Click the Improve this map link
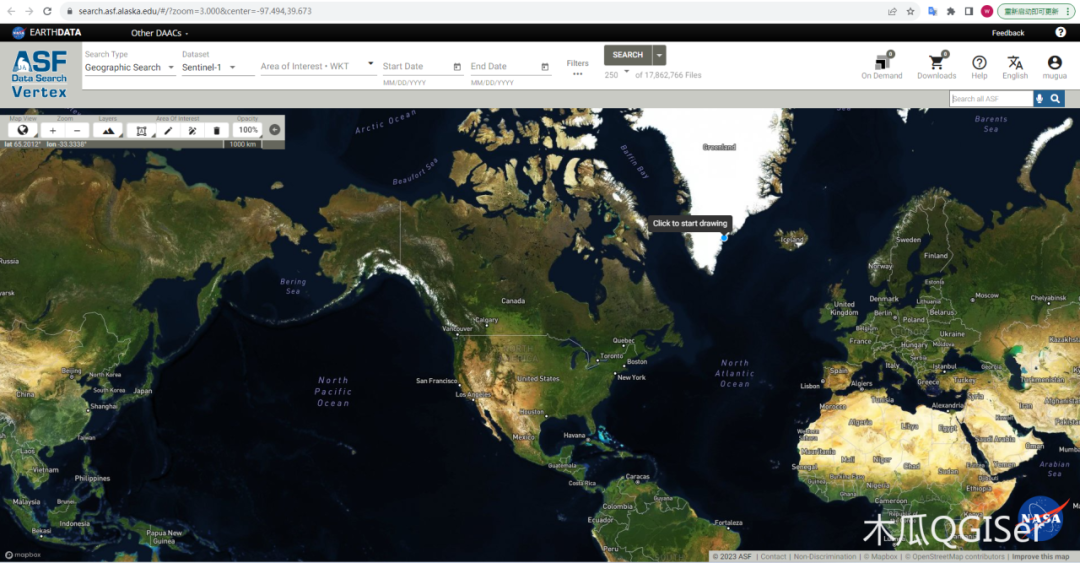The height and width of the screenshot is (563, 1080). click(x=1040, y=557)
